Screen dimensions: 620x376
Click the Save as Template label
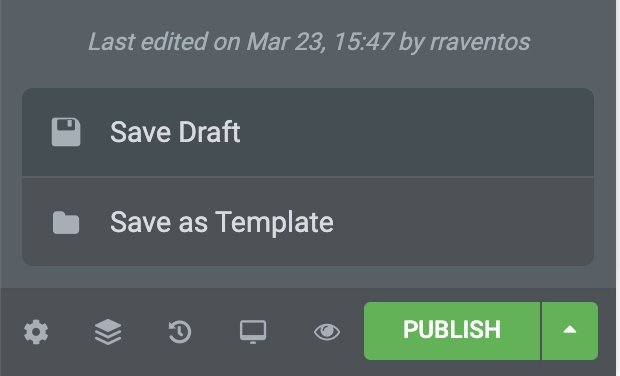point(222,223)
